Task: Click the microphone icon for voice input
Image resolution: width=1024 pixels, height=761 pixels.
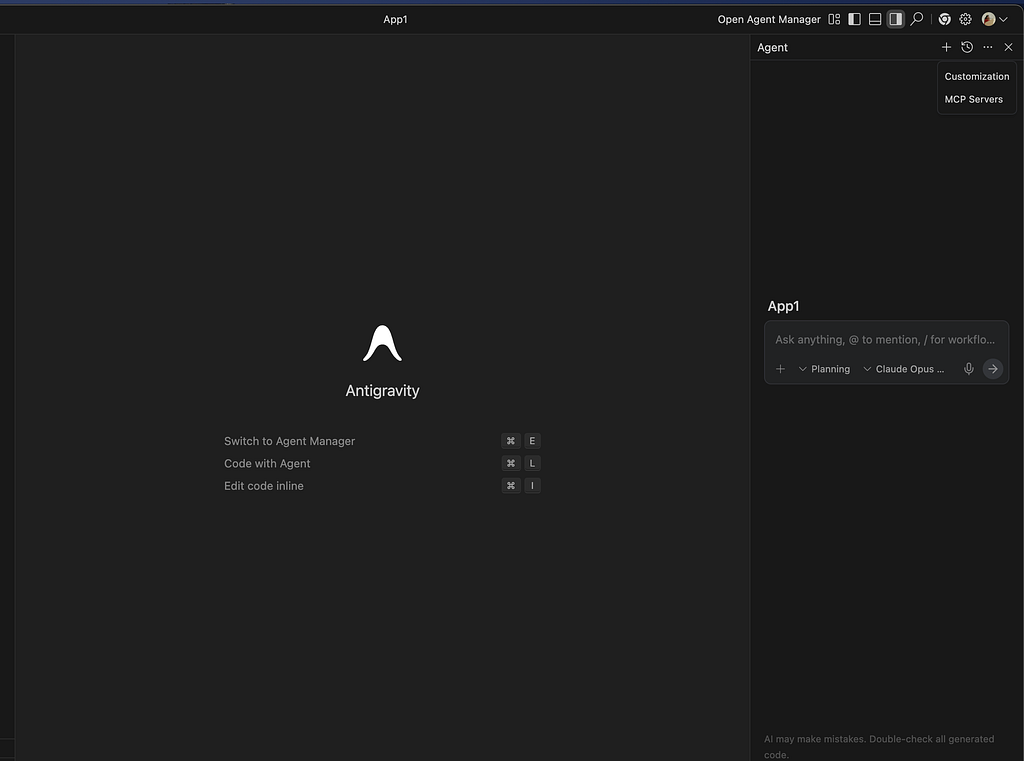Action: pos(968,368)
